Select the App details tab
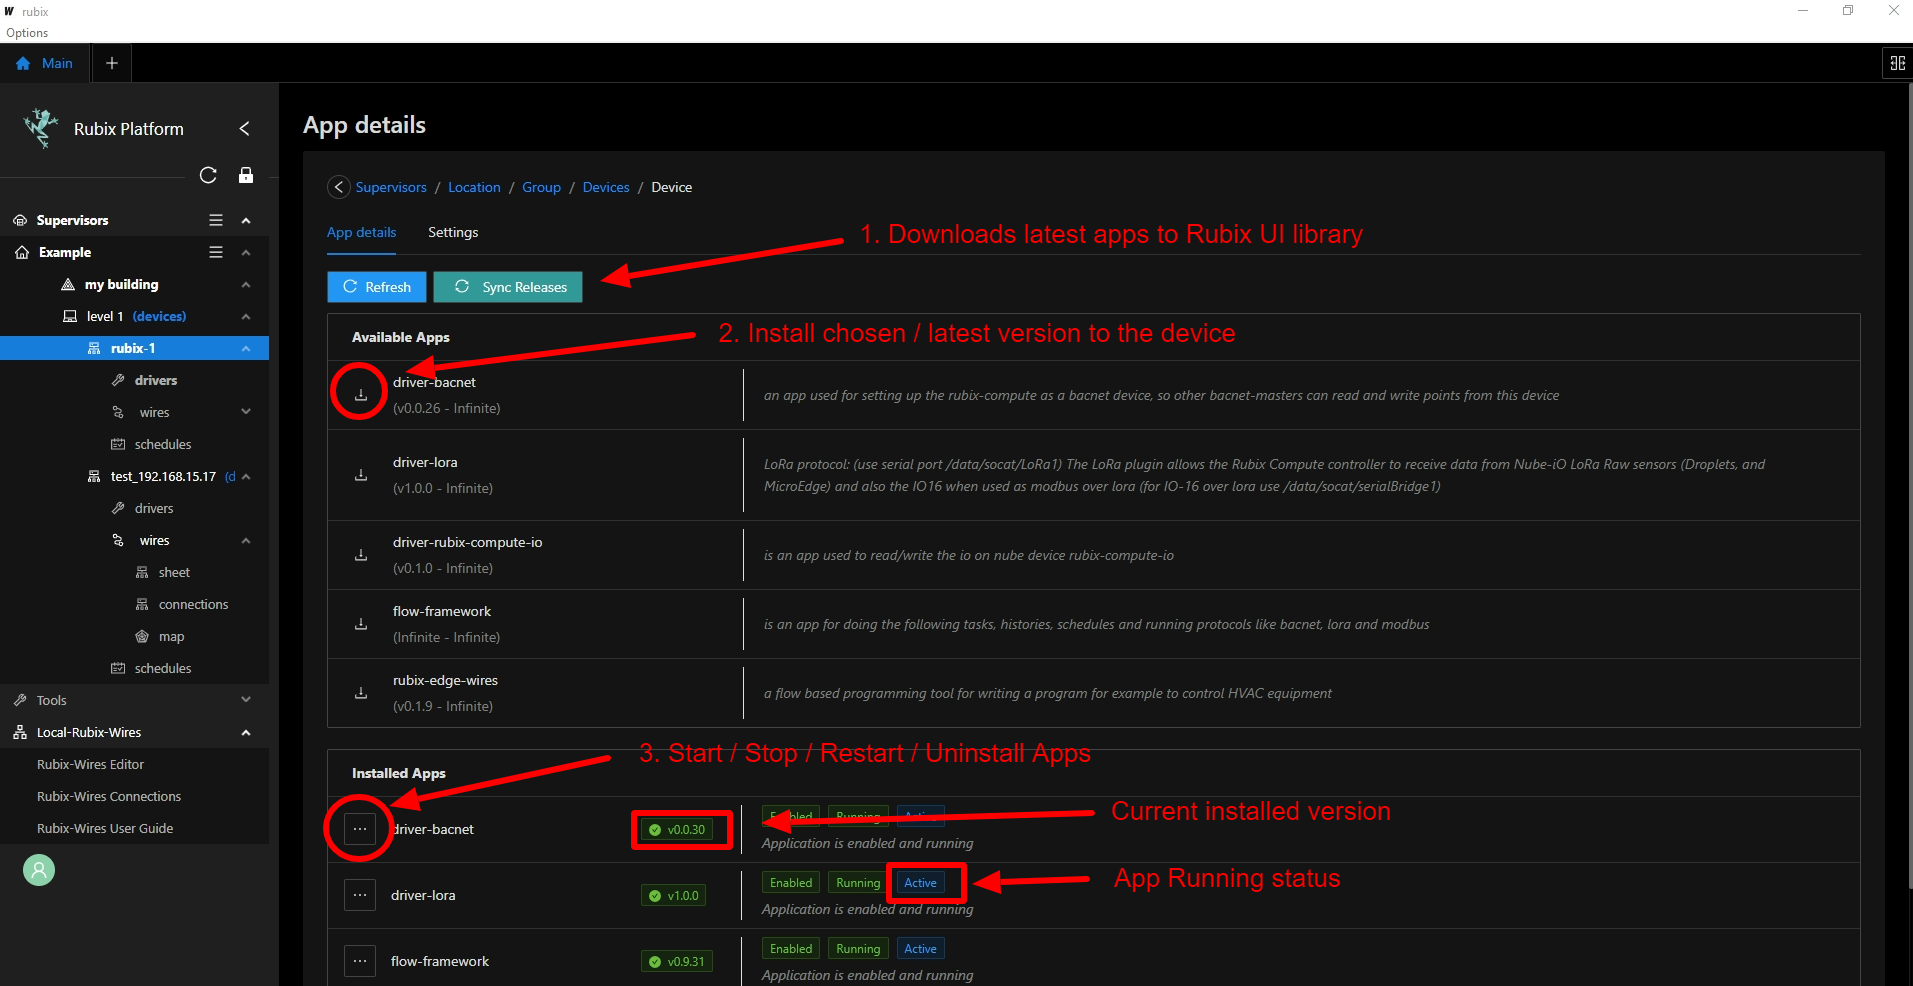This screenshot has height=986, width=1913. 361,232
